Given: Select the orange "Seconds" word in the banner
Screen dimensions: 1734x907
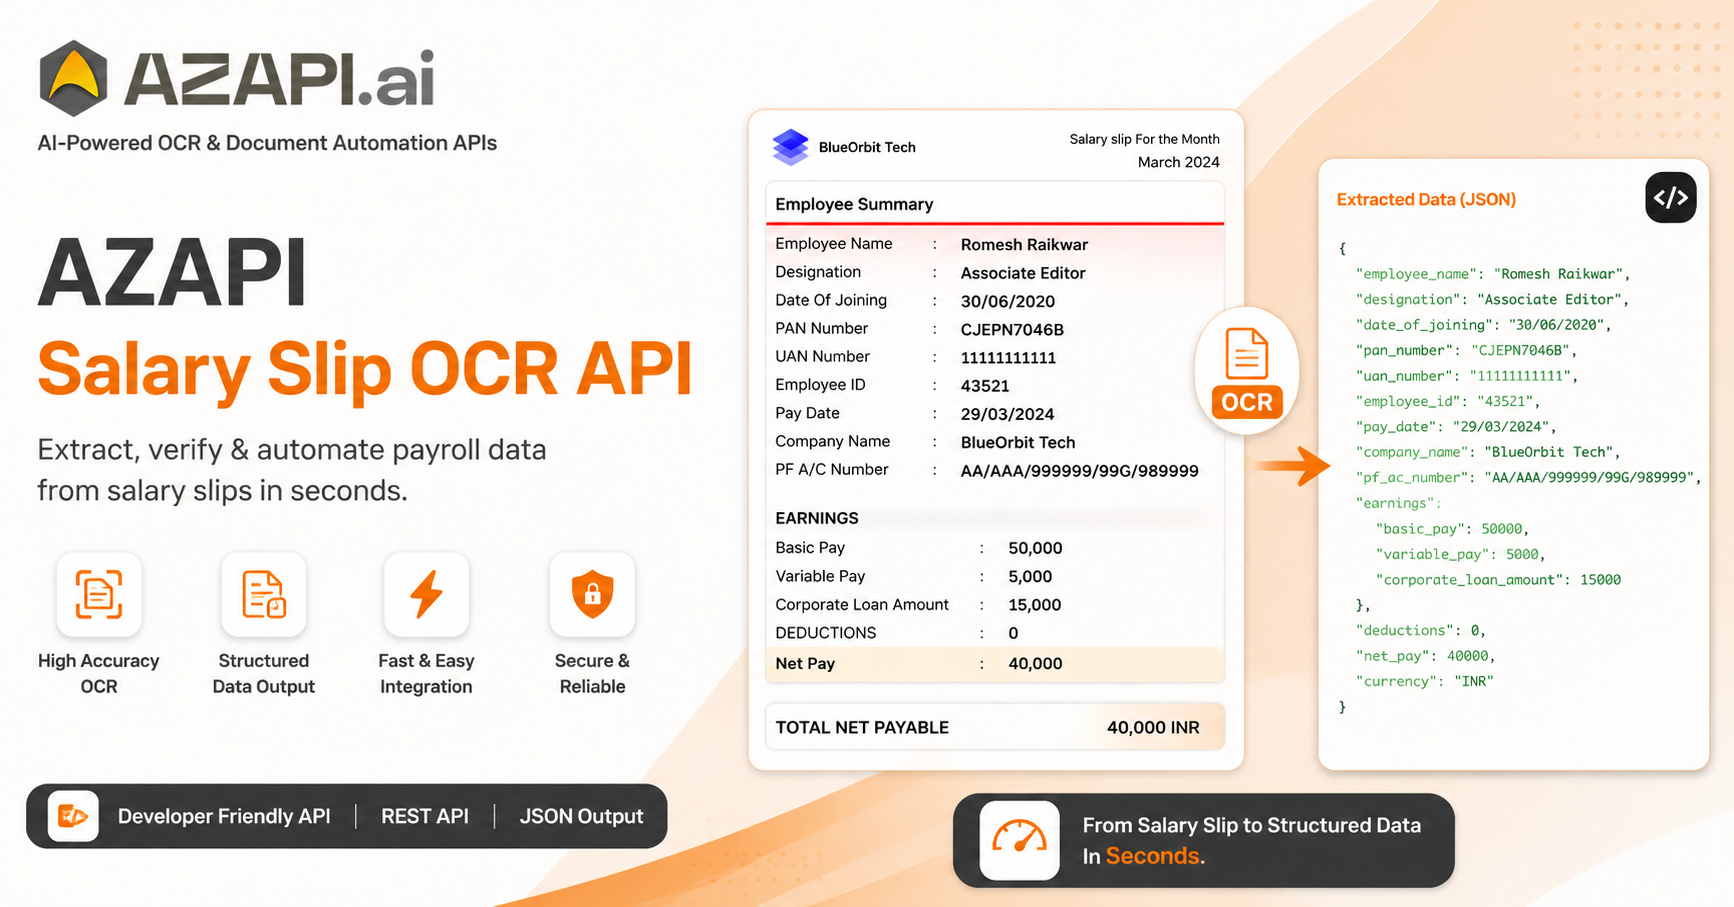Looking at the screenshot, I should coord(1152,856).
